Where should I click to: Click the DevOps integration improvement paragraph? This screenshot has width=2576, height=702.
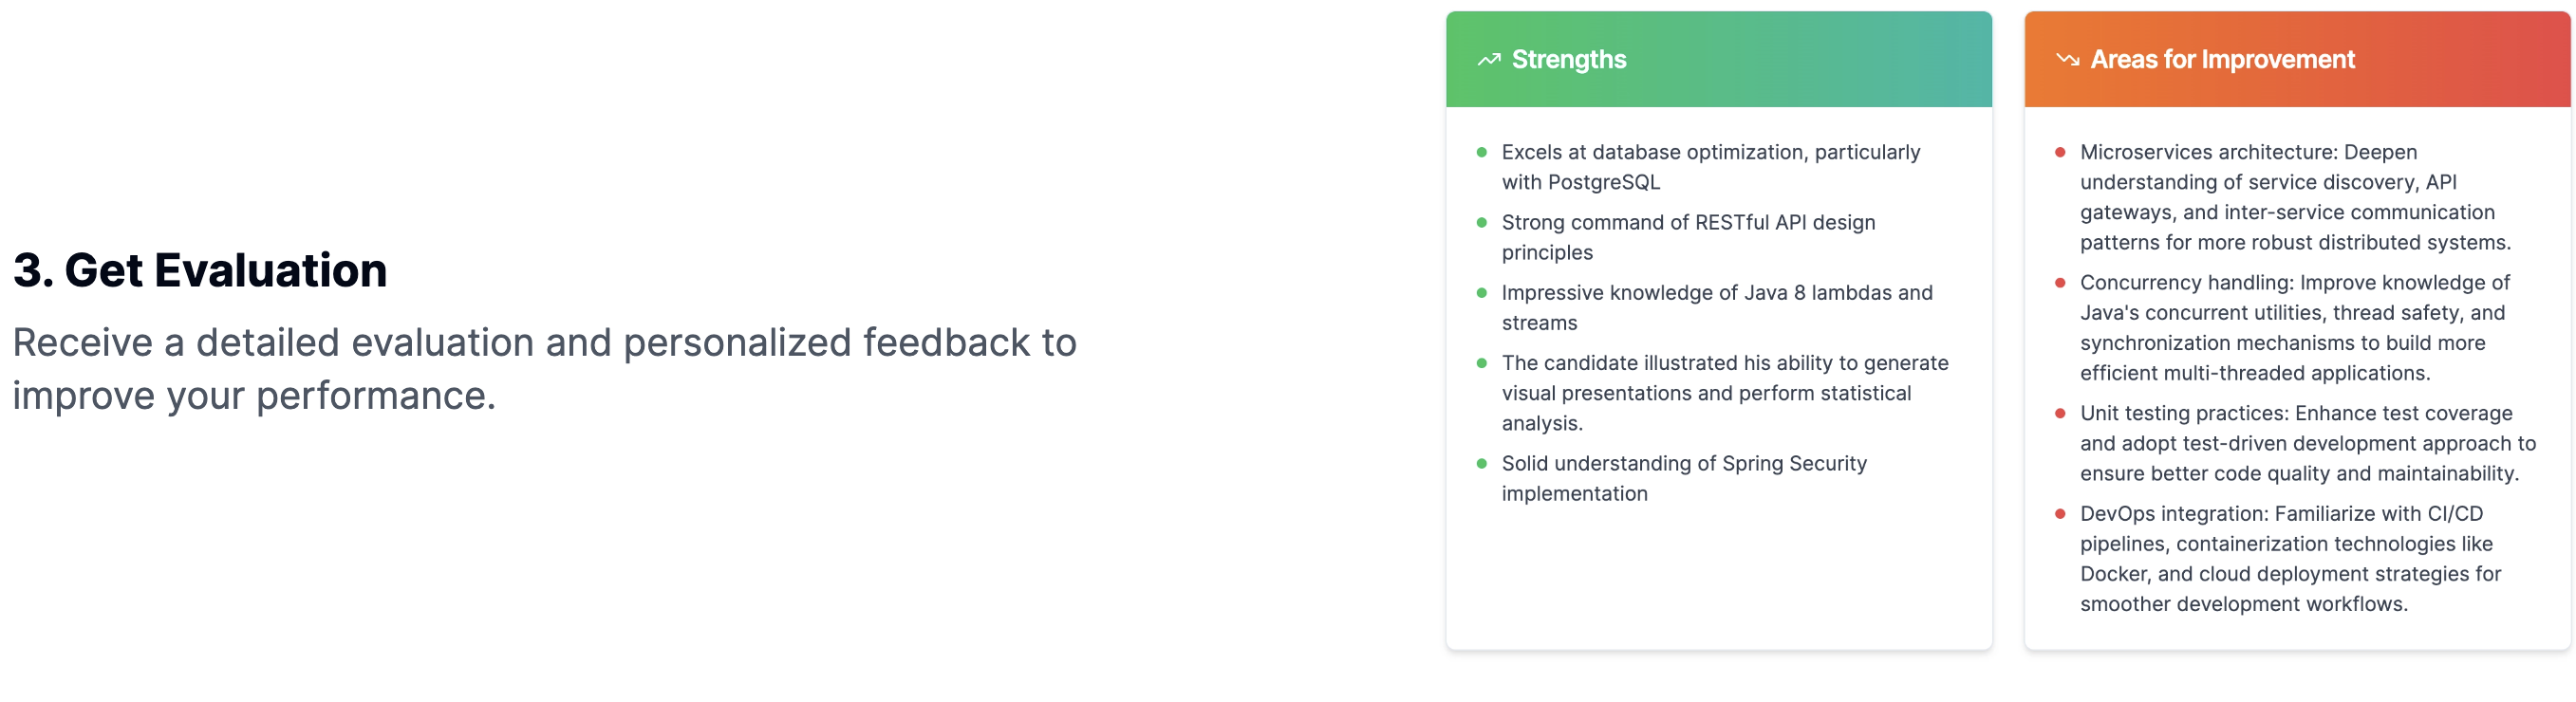coord(2290,559)
